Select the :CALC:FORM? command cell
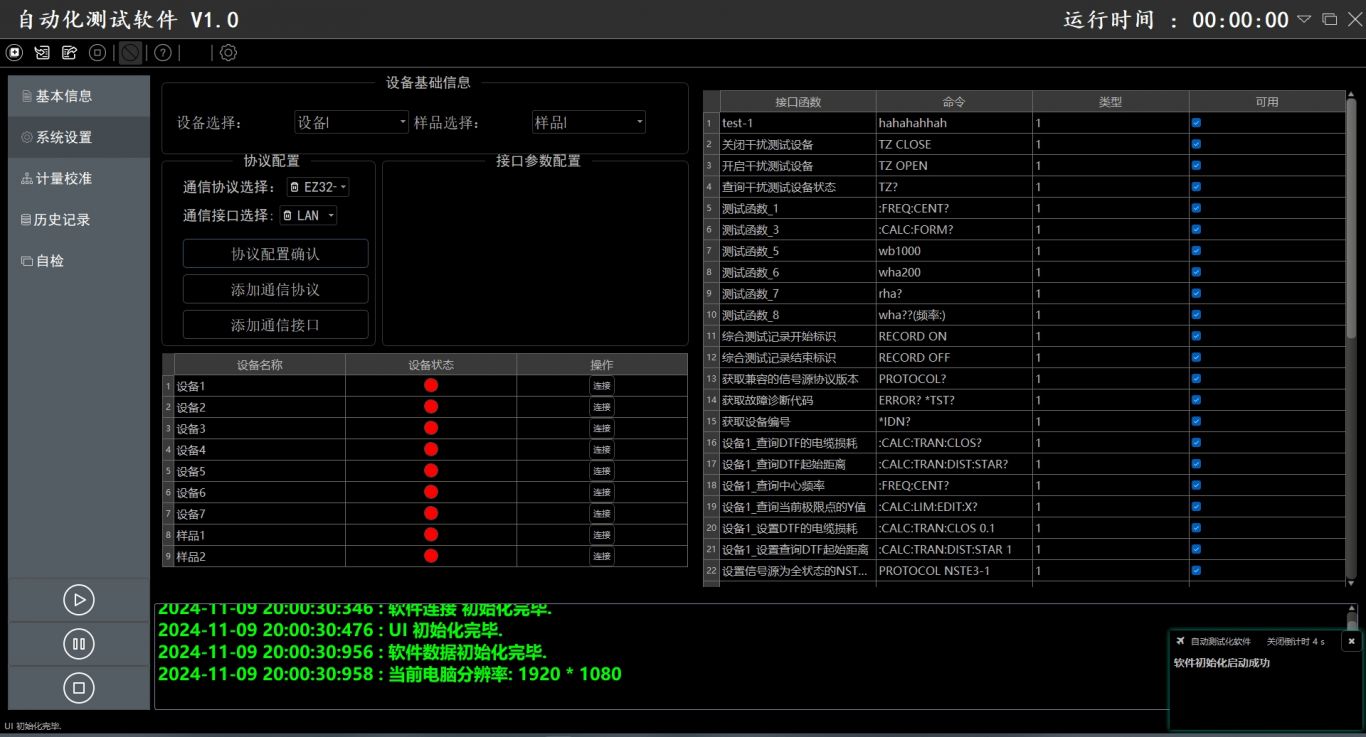 coord(954,230)
